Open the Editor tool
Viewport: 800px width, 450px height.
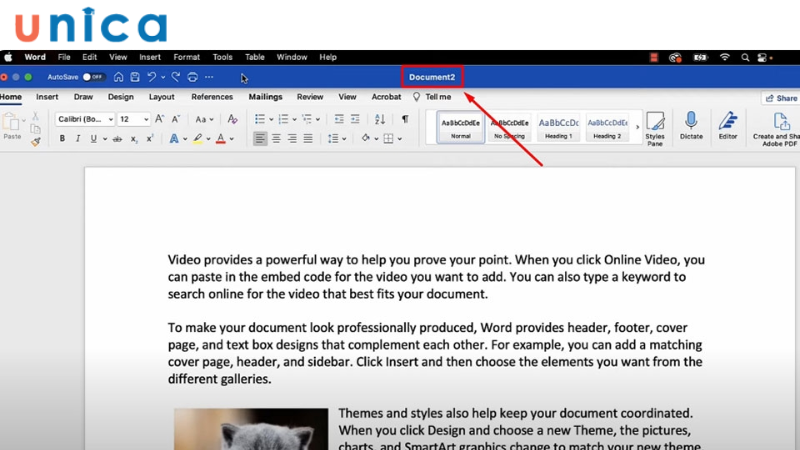coord(728,126)
